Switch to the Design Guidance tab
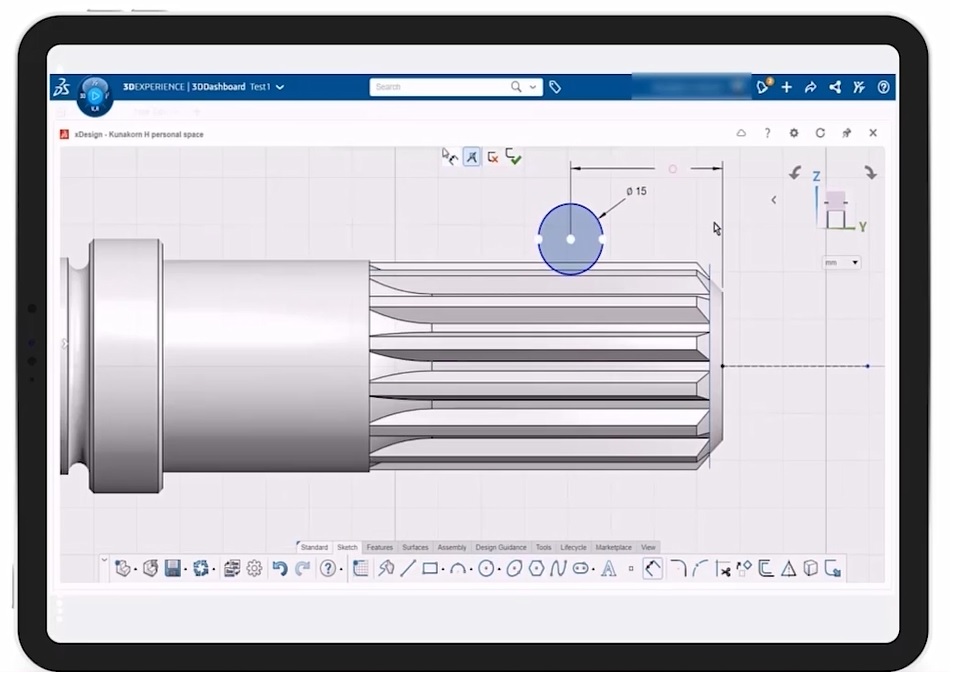 point(501,547)
